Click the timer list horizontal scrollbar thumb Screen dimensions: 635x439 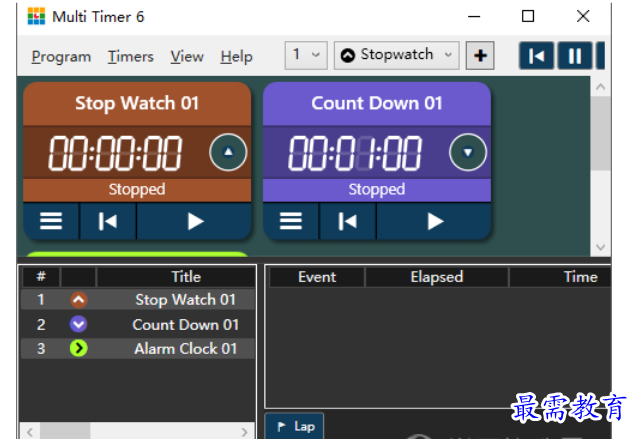(x=65, y=432)
